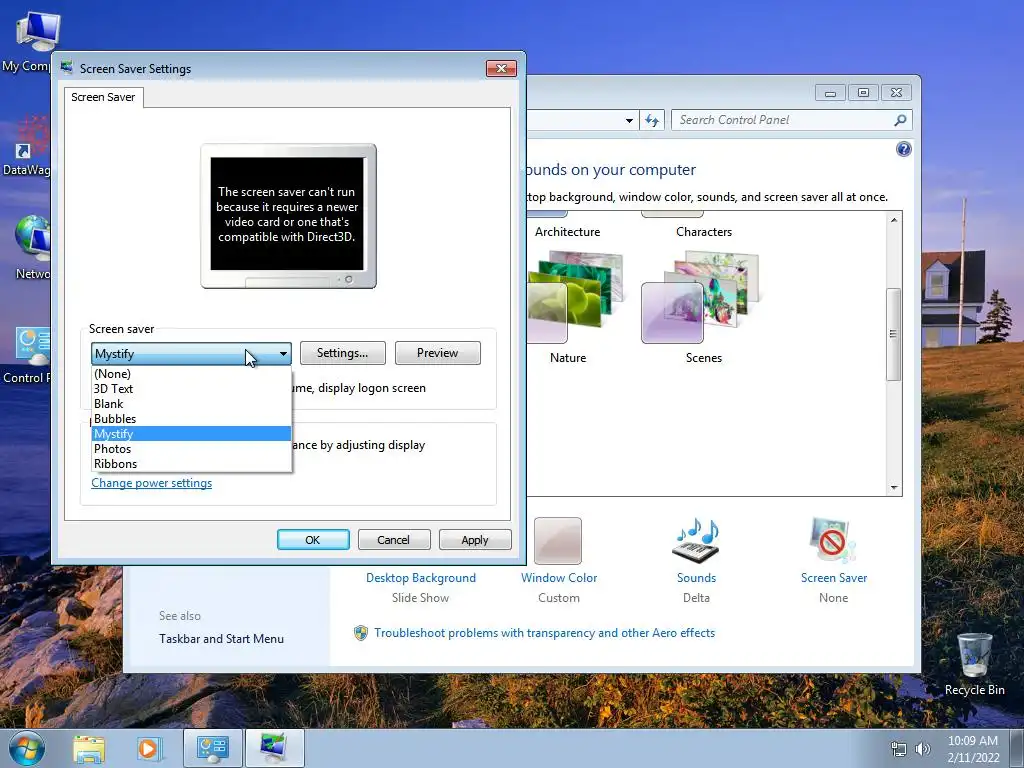Screen dimensions: 1024x768
Task: Click the search magnifier in Control Panel
Action: (x=900, y=120)
